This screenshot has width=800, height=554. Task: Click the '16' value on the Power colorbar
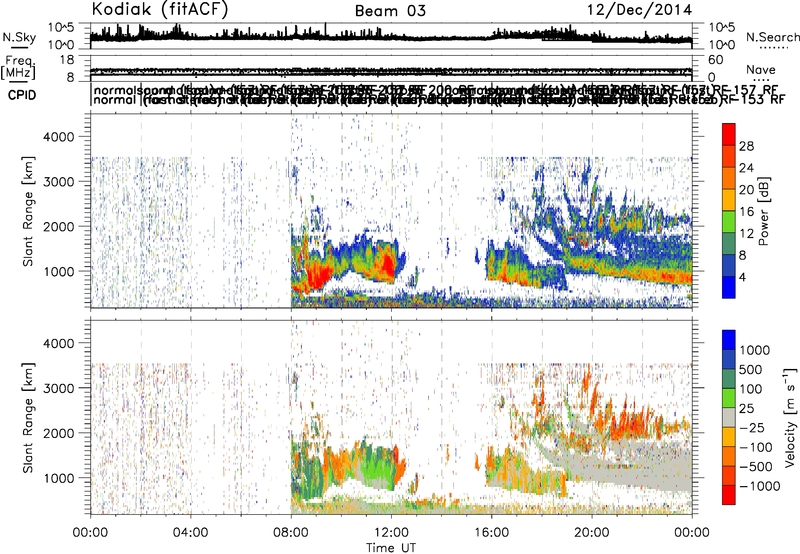[747, 212]
